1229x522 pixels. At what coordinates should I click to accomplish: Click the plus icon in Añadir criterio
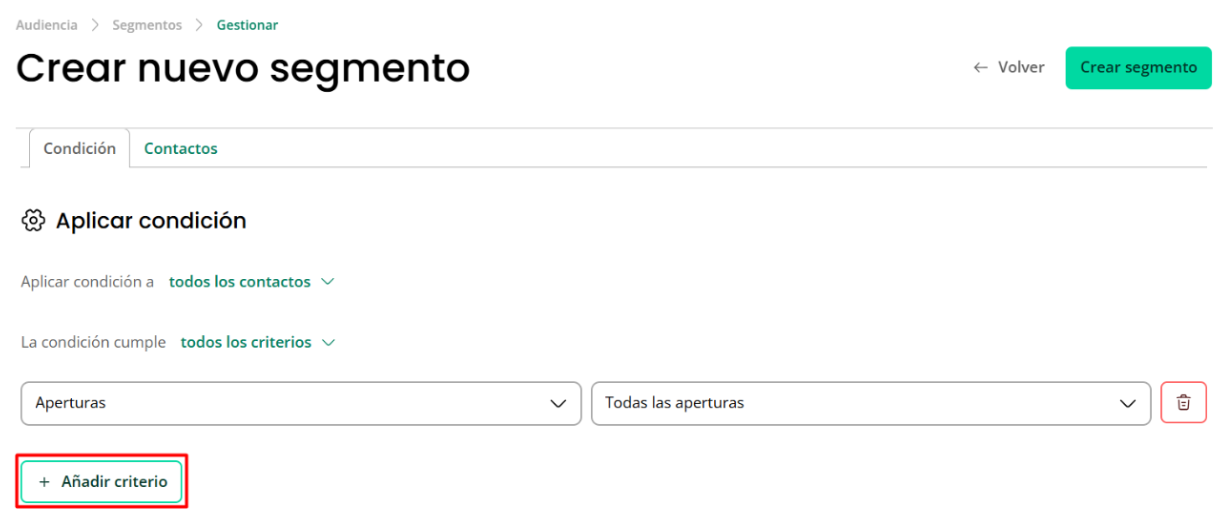coord(44,482)
